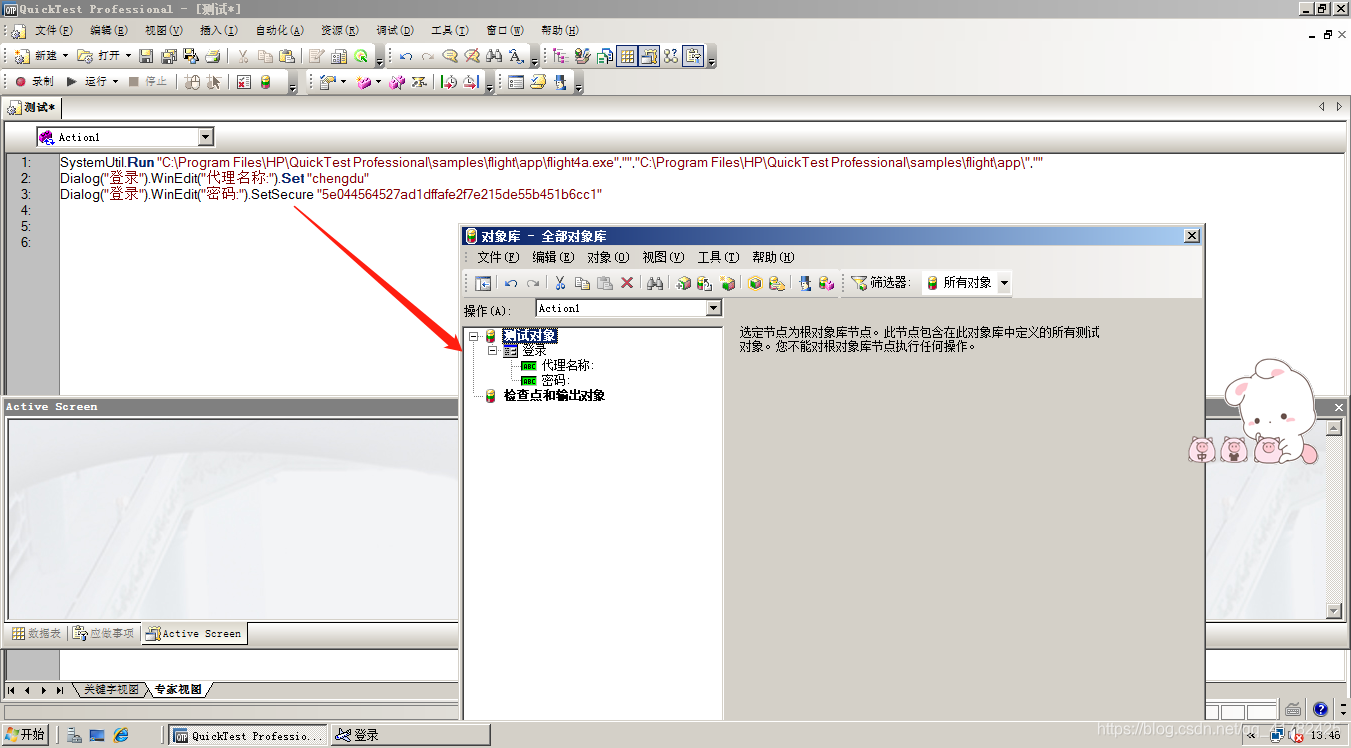This screenshot has height=748, width=1351.
Task: Select the 检查点和输出对象 tree node
Action: (x=554, y=396)
